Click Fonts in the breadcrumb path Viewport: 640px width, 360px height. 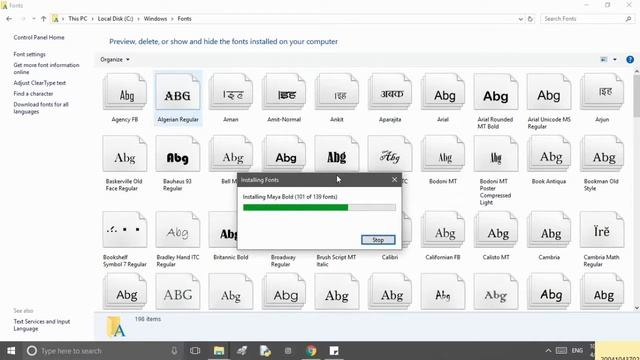(x=184, y=19)
